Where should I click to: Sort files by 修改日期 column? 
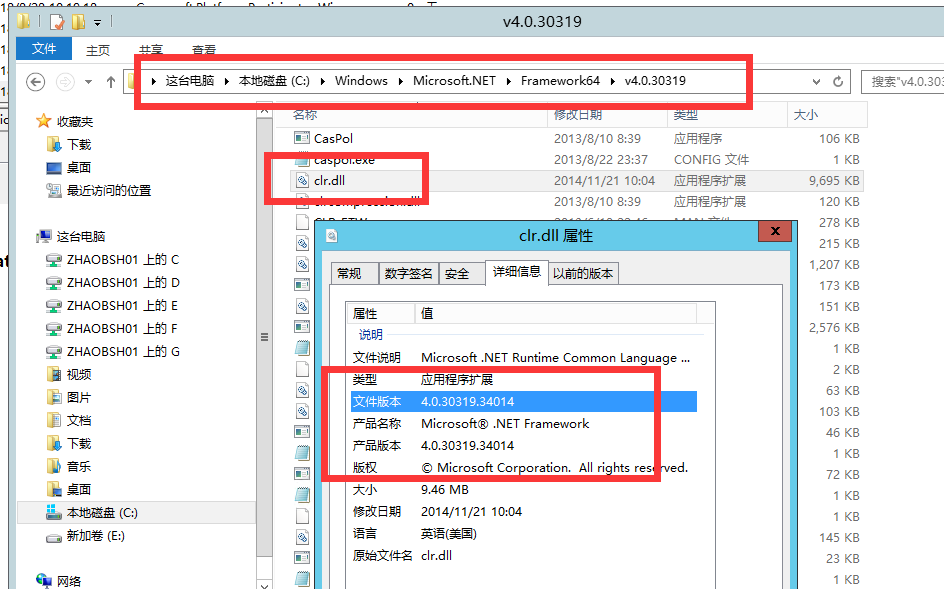608,114
